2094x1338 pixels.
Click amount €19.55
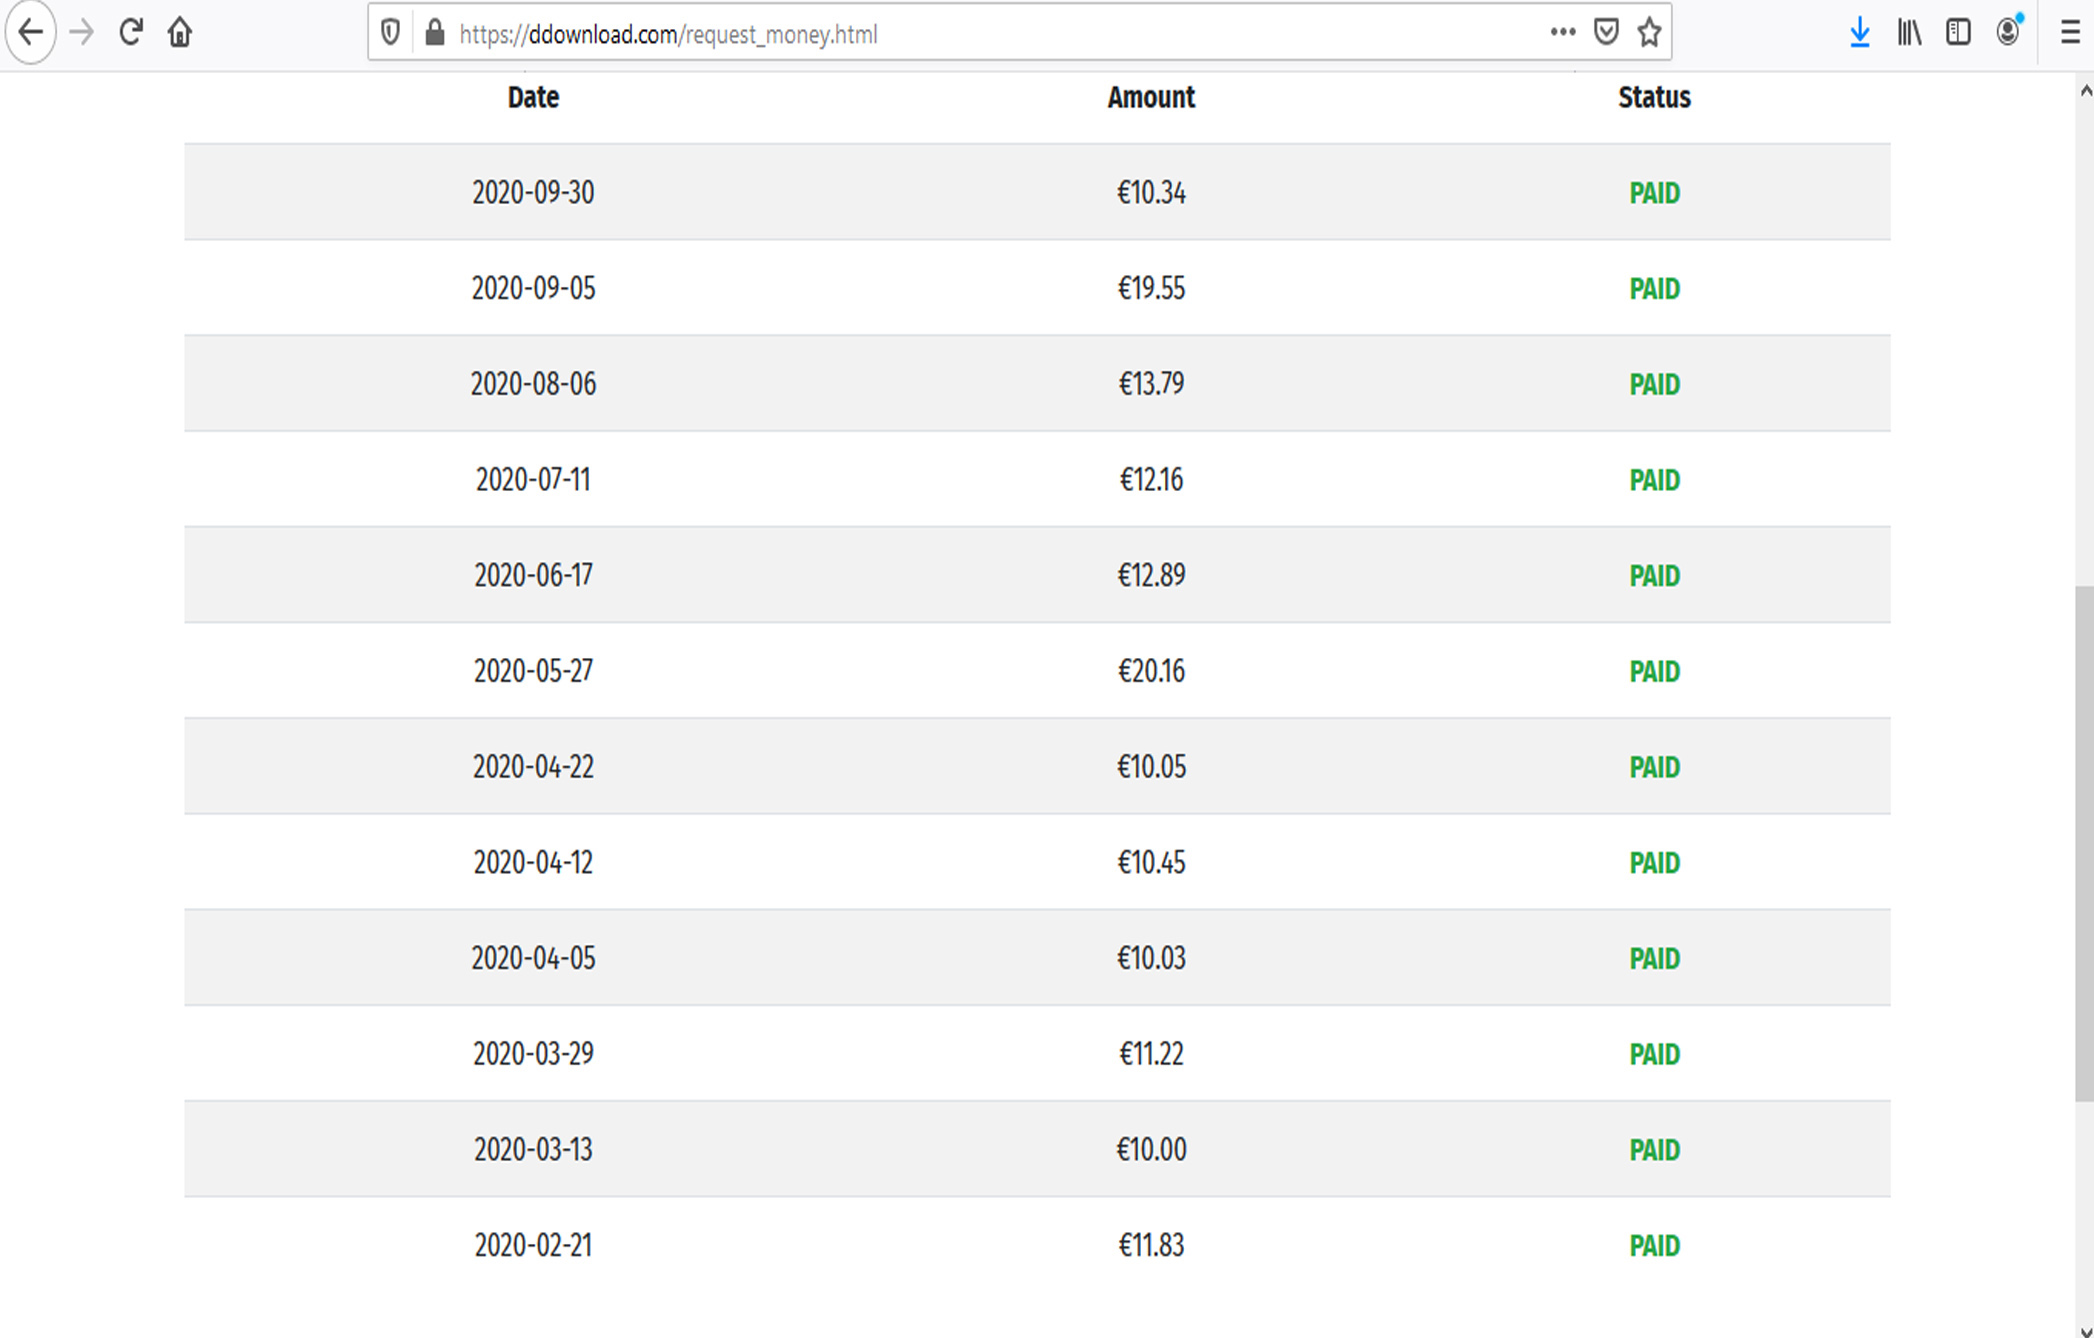point(1151,288)
